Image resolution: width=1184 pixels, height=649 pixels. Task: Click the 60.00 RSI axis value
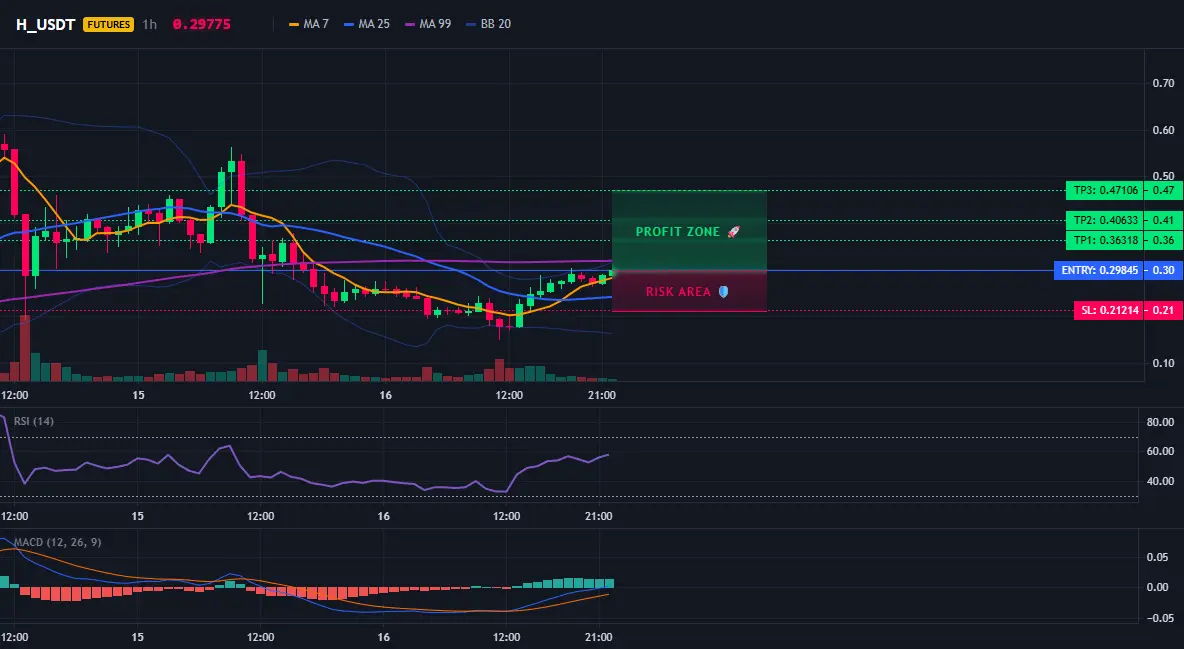(x=1161, y=451)
